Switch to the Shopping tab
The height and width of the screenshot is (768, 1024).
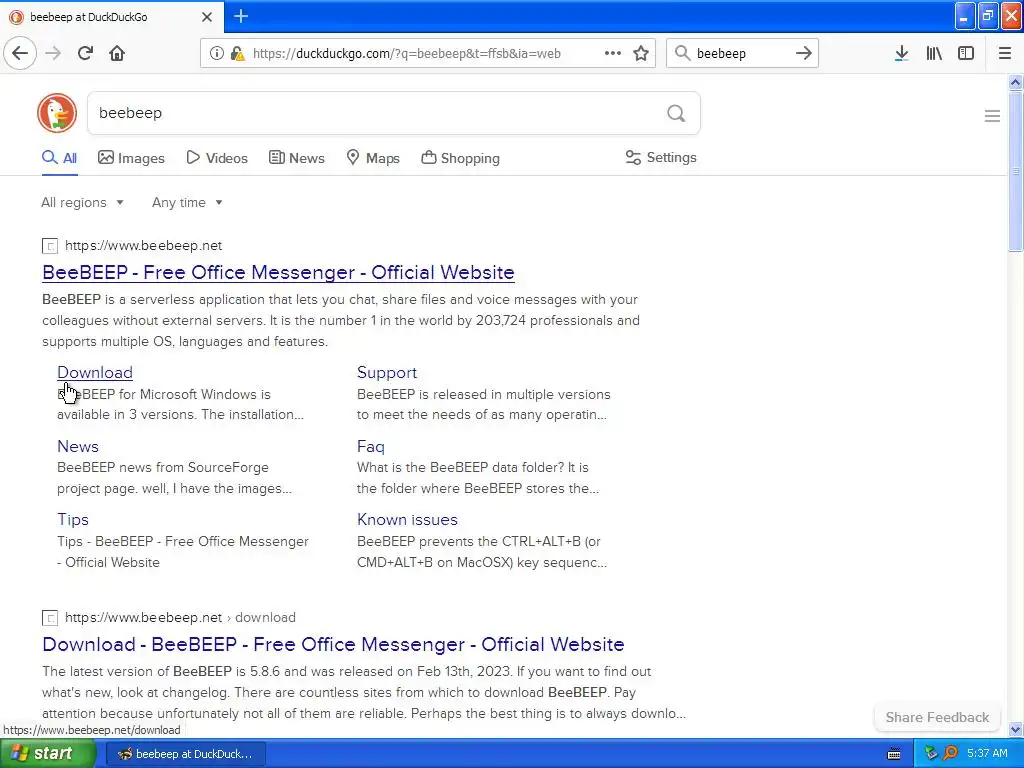pyautogui.click(x=460, y=158)
